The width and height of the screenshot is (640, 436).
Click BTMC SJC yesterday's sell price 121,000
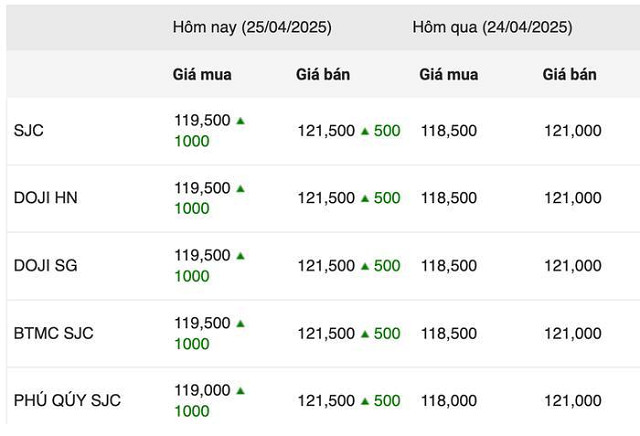coord(573,334)
